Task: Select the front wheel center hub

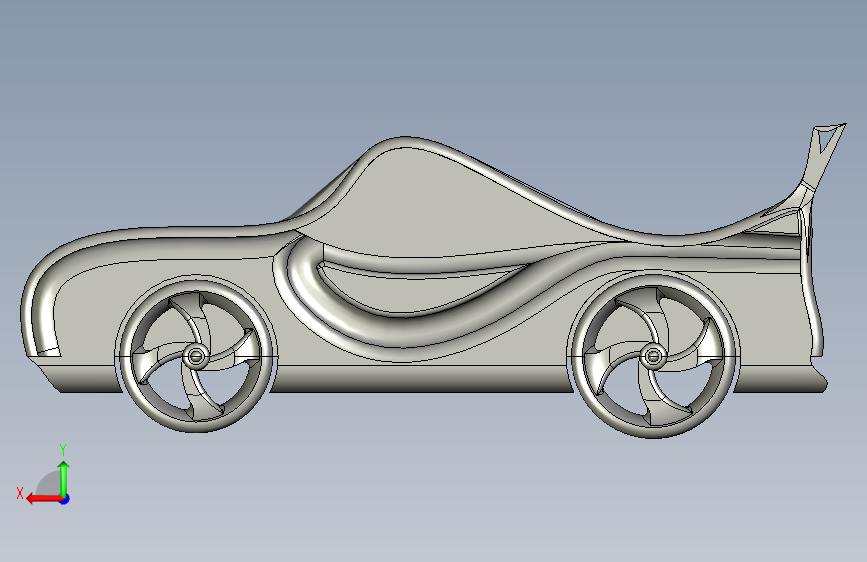Action: click(x=195, y=356)
